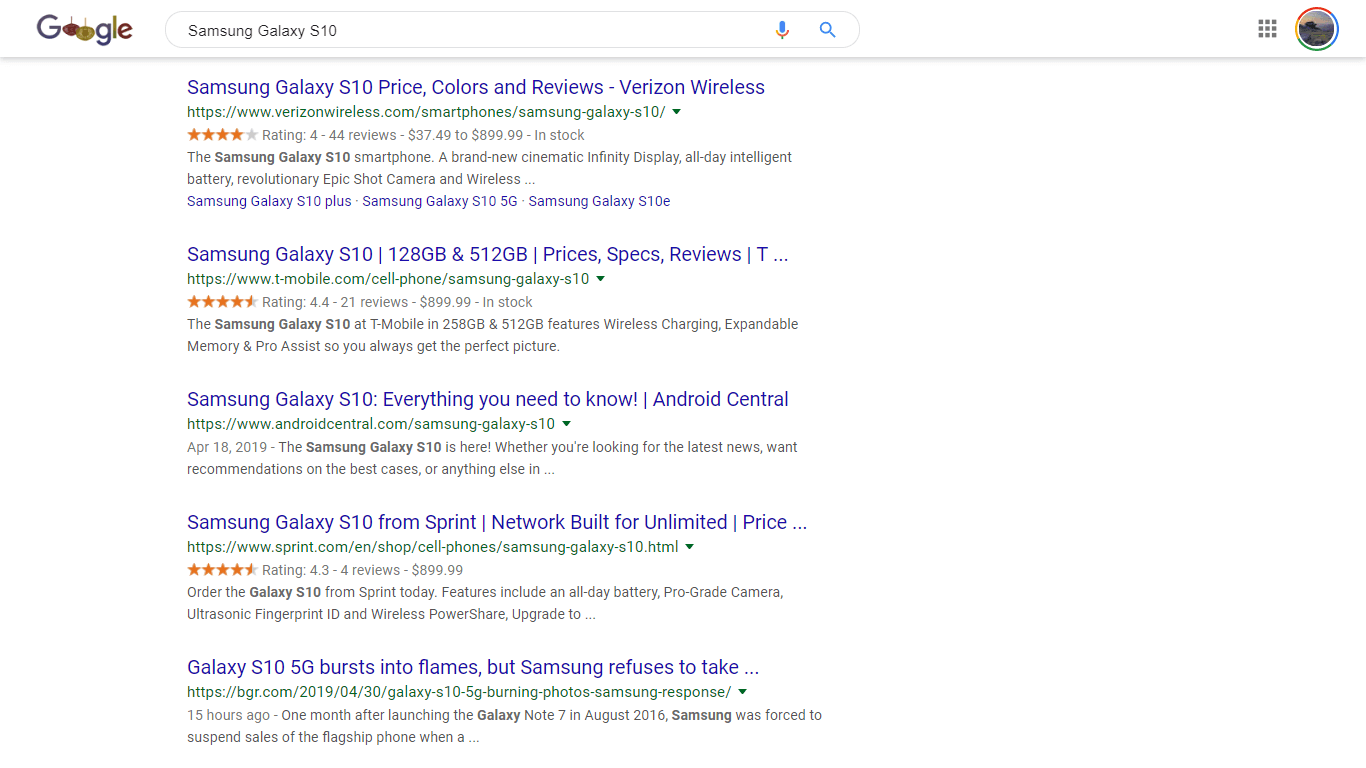Expand options arrow beside androidcentral.com URL

pyautogui.click(x=566, y=424)
